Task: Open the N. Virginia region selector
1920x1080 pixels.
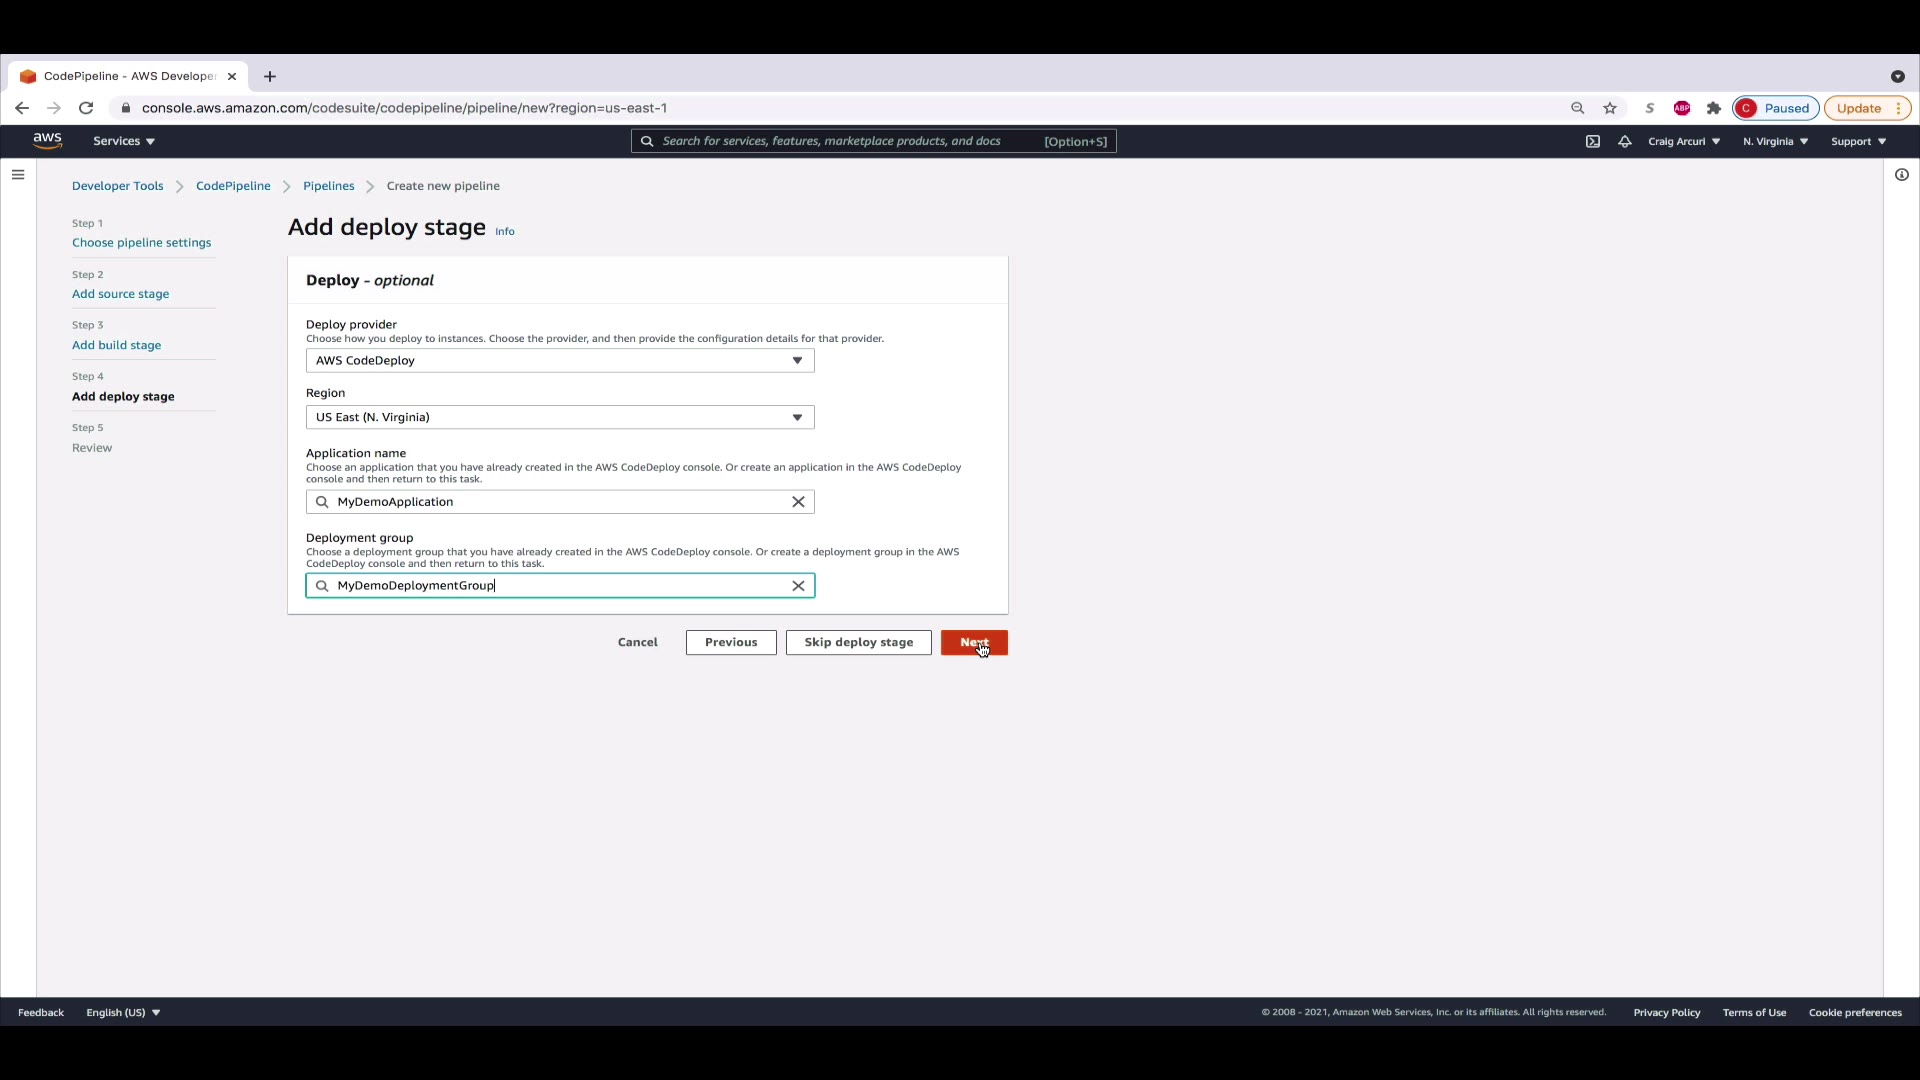Action: coord(1775,141)
